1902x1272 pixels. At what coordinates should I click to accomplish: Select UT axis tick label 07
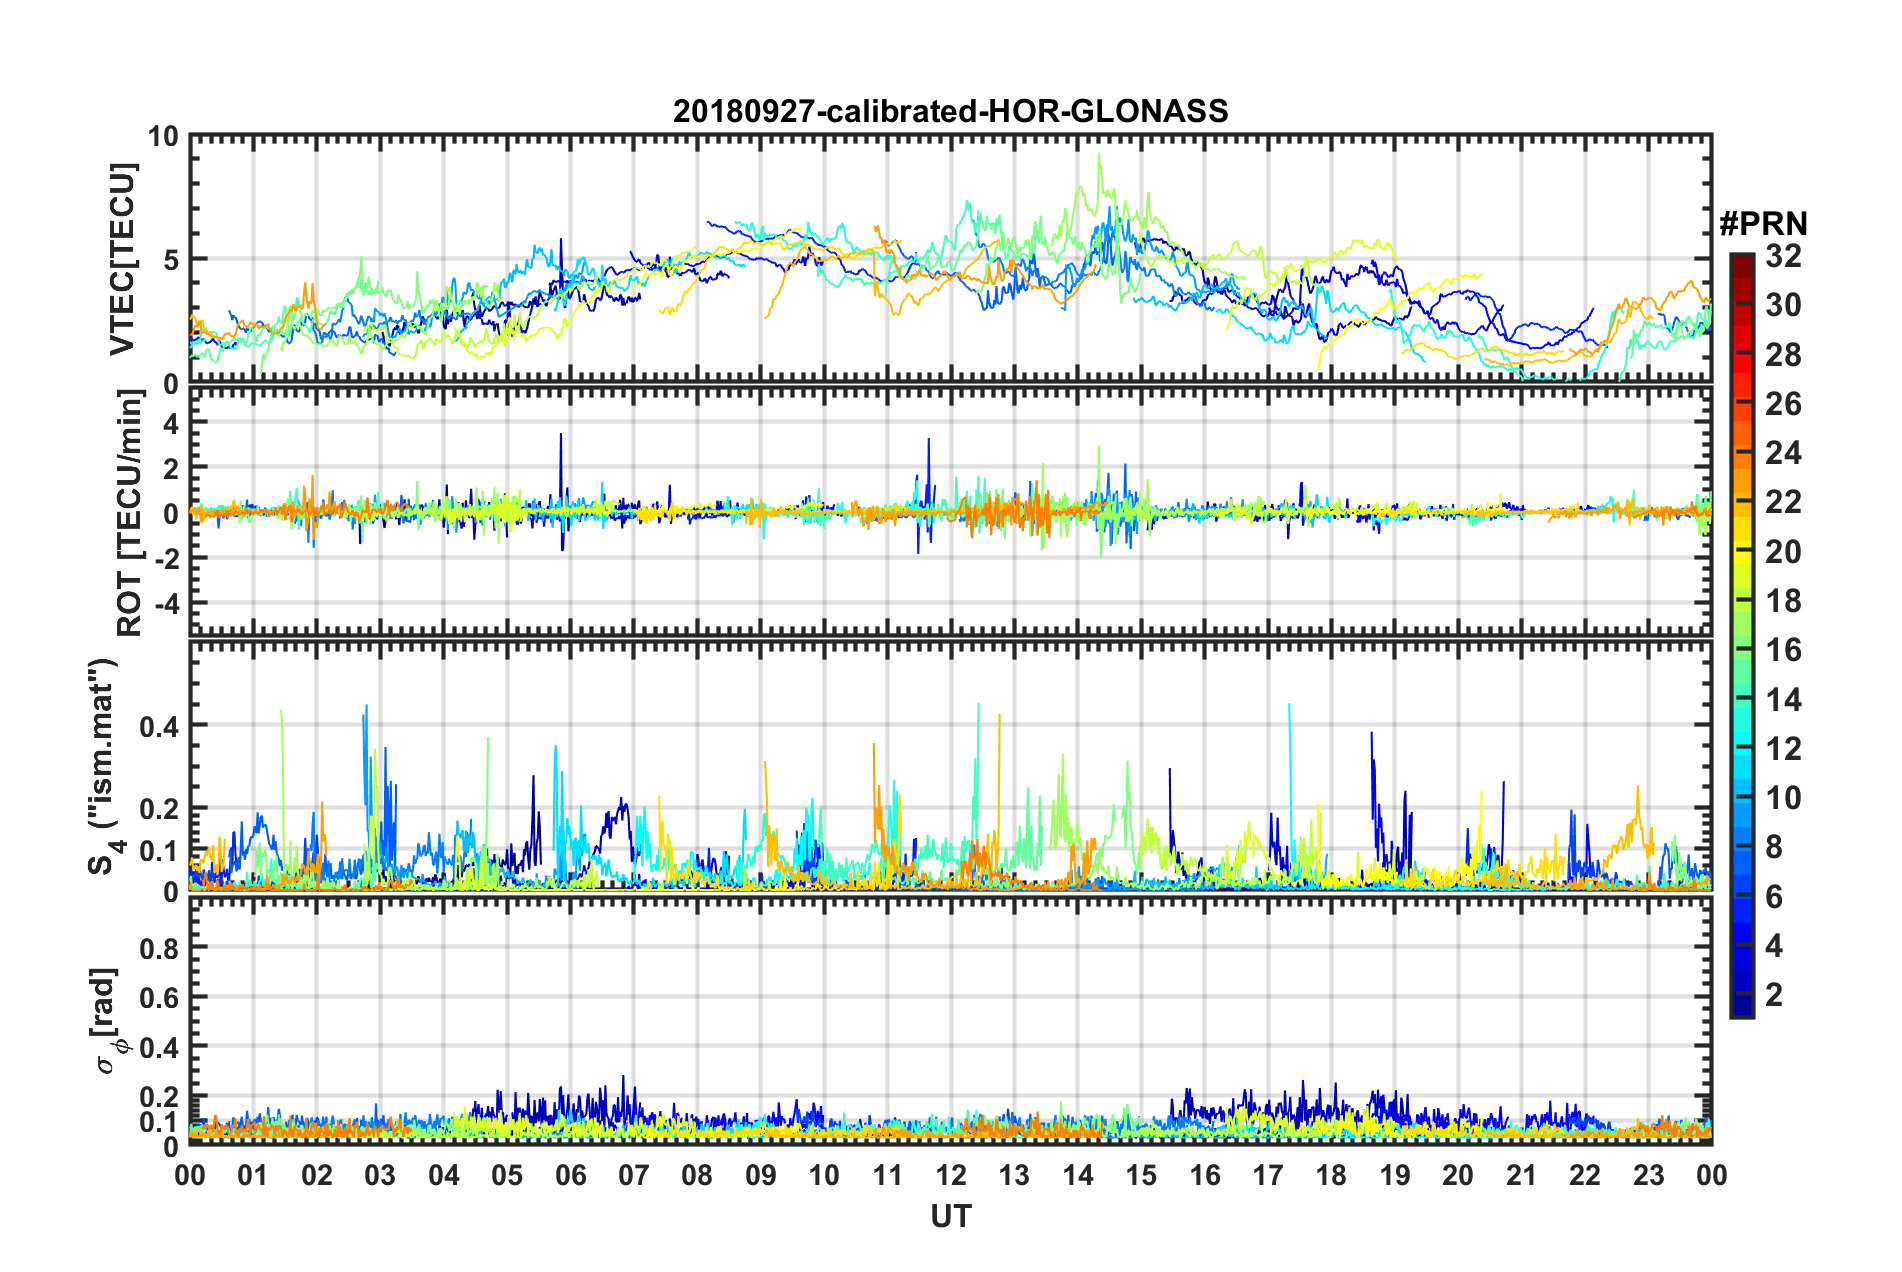tap(634, 1175)
